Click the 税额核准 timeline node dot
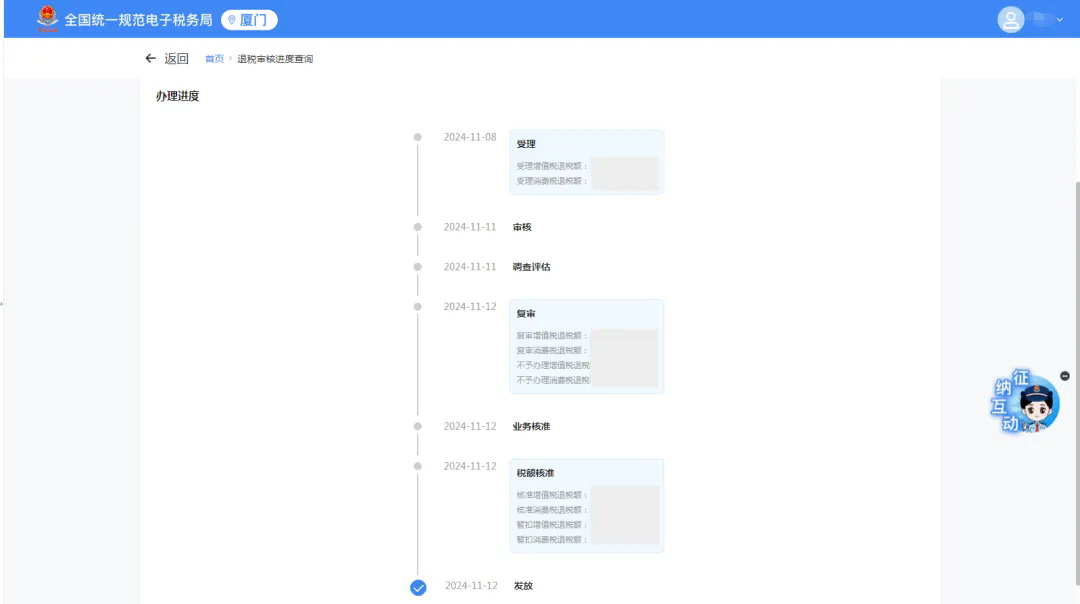The height and width of the screenshot is (604, 1080). pyautogui.click(x=418, y=466)
